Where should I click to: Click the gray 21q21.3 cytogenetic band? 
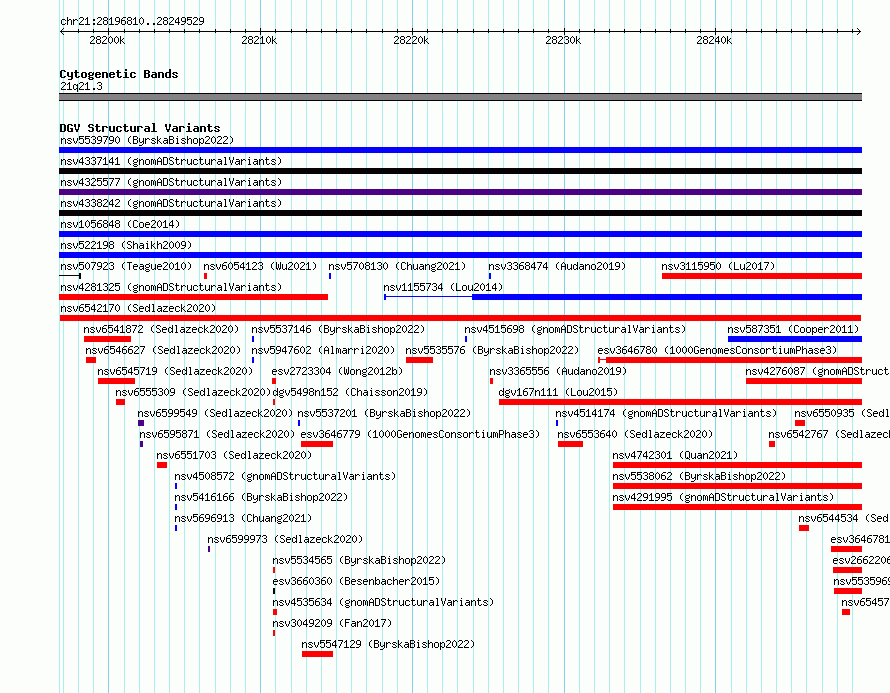[460, 97]
